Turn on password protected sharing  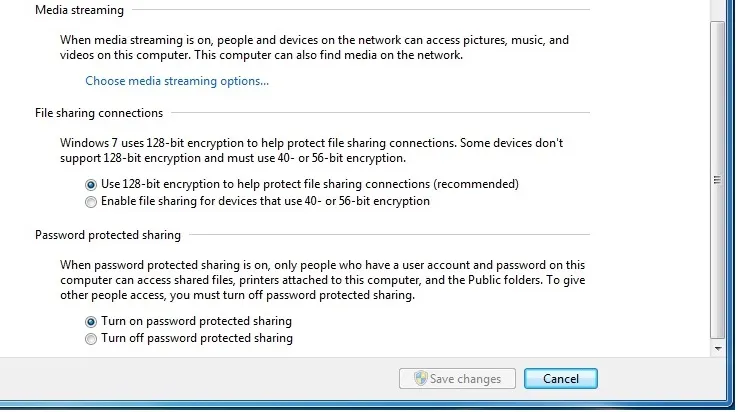click(x=92, y=322)
